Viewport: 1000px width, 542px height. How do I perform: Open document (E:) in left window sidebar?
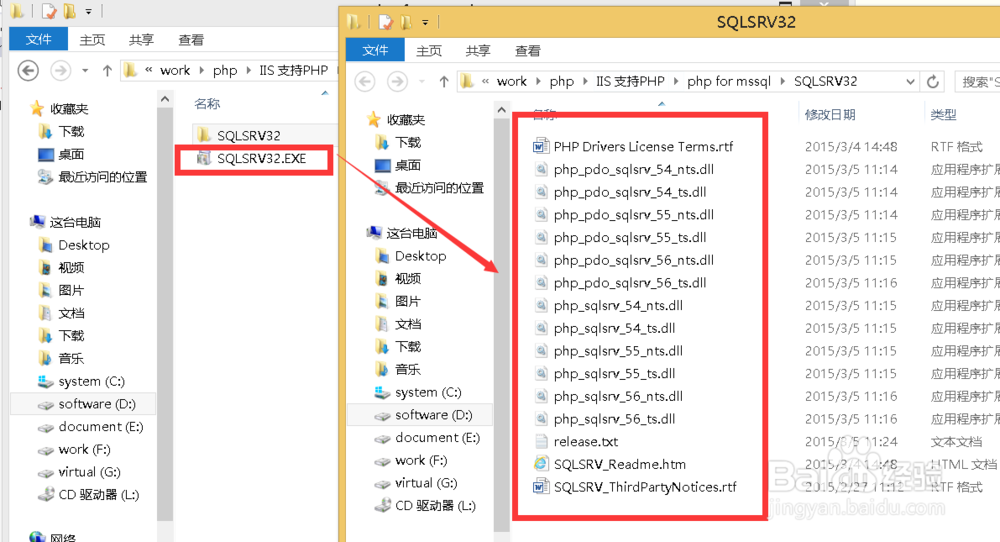(x=101, y=427)
